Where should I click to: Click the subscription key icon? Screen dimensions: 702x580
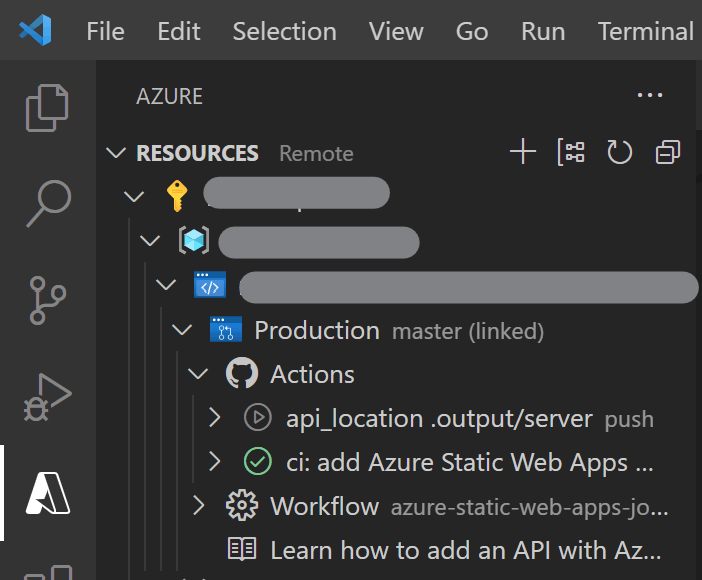coord(177,195)
